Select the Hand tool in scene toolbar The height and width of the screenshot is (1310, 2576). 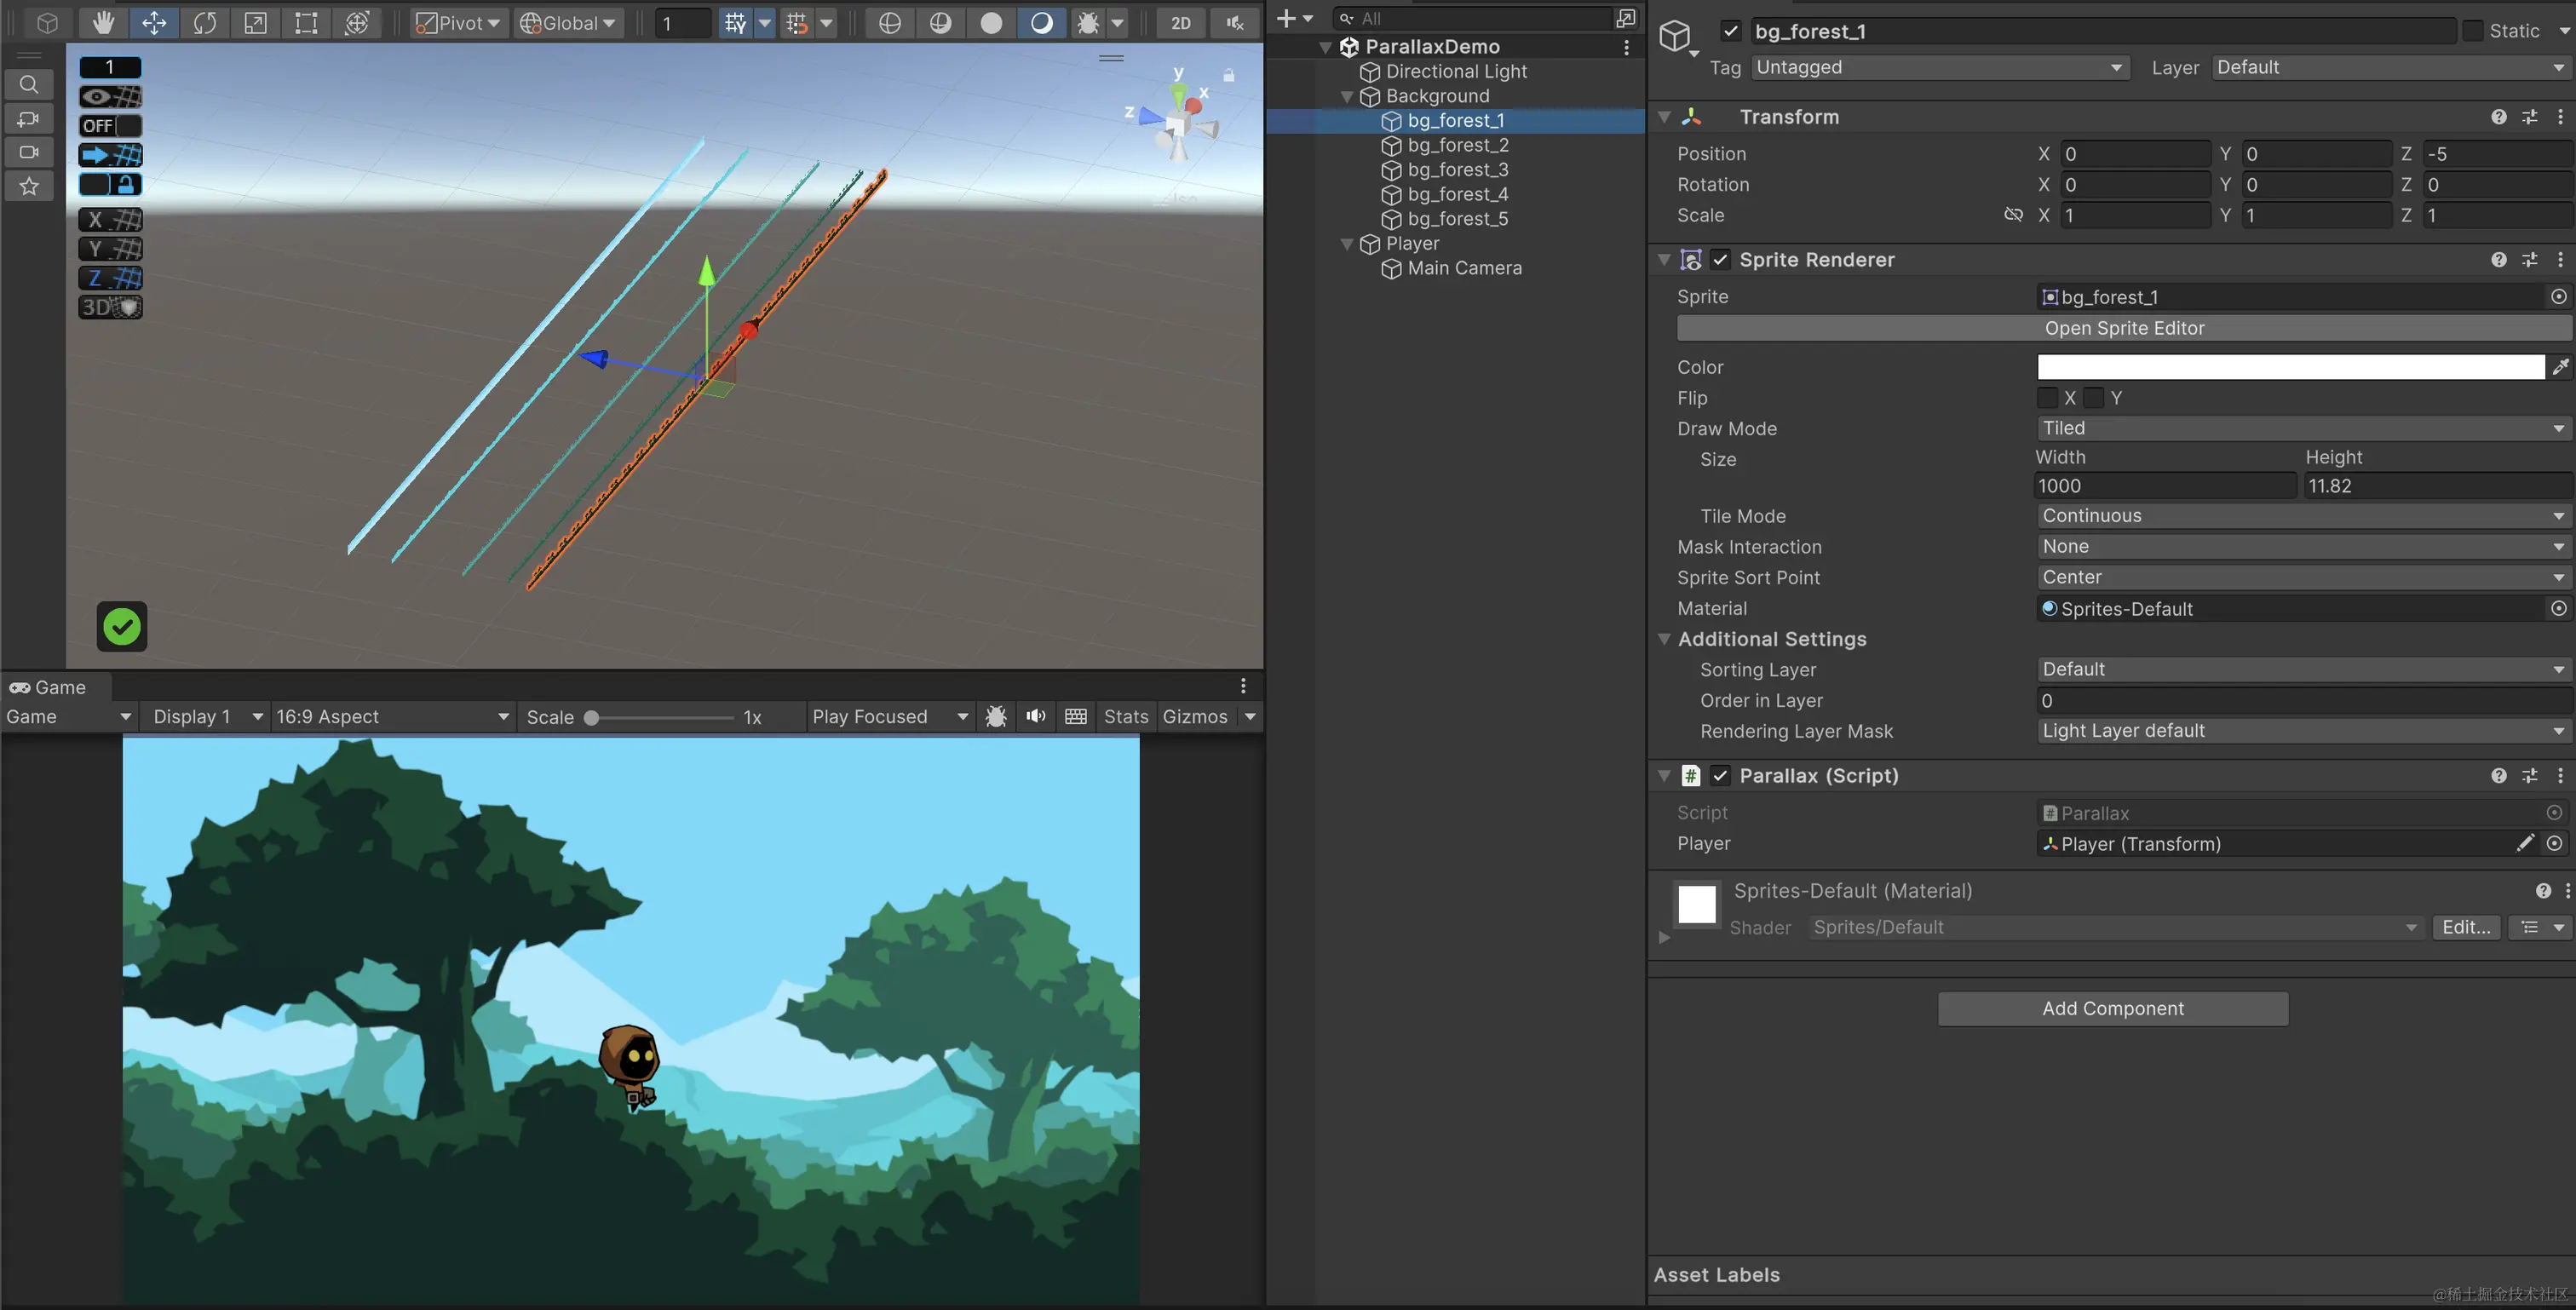pos(103,22)
